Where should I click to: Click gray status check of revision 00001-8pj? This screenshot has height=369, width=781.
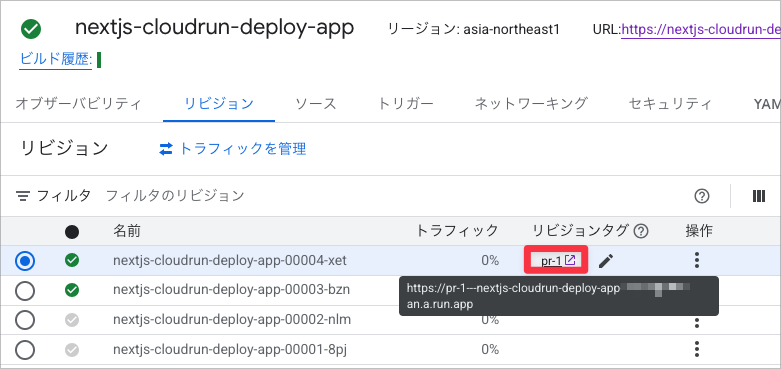coord(72,350)
